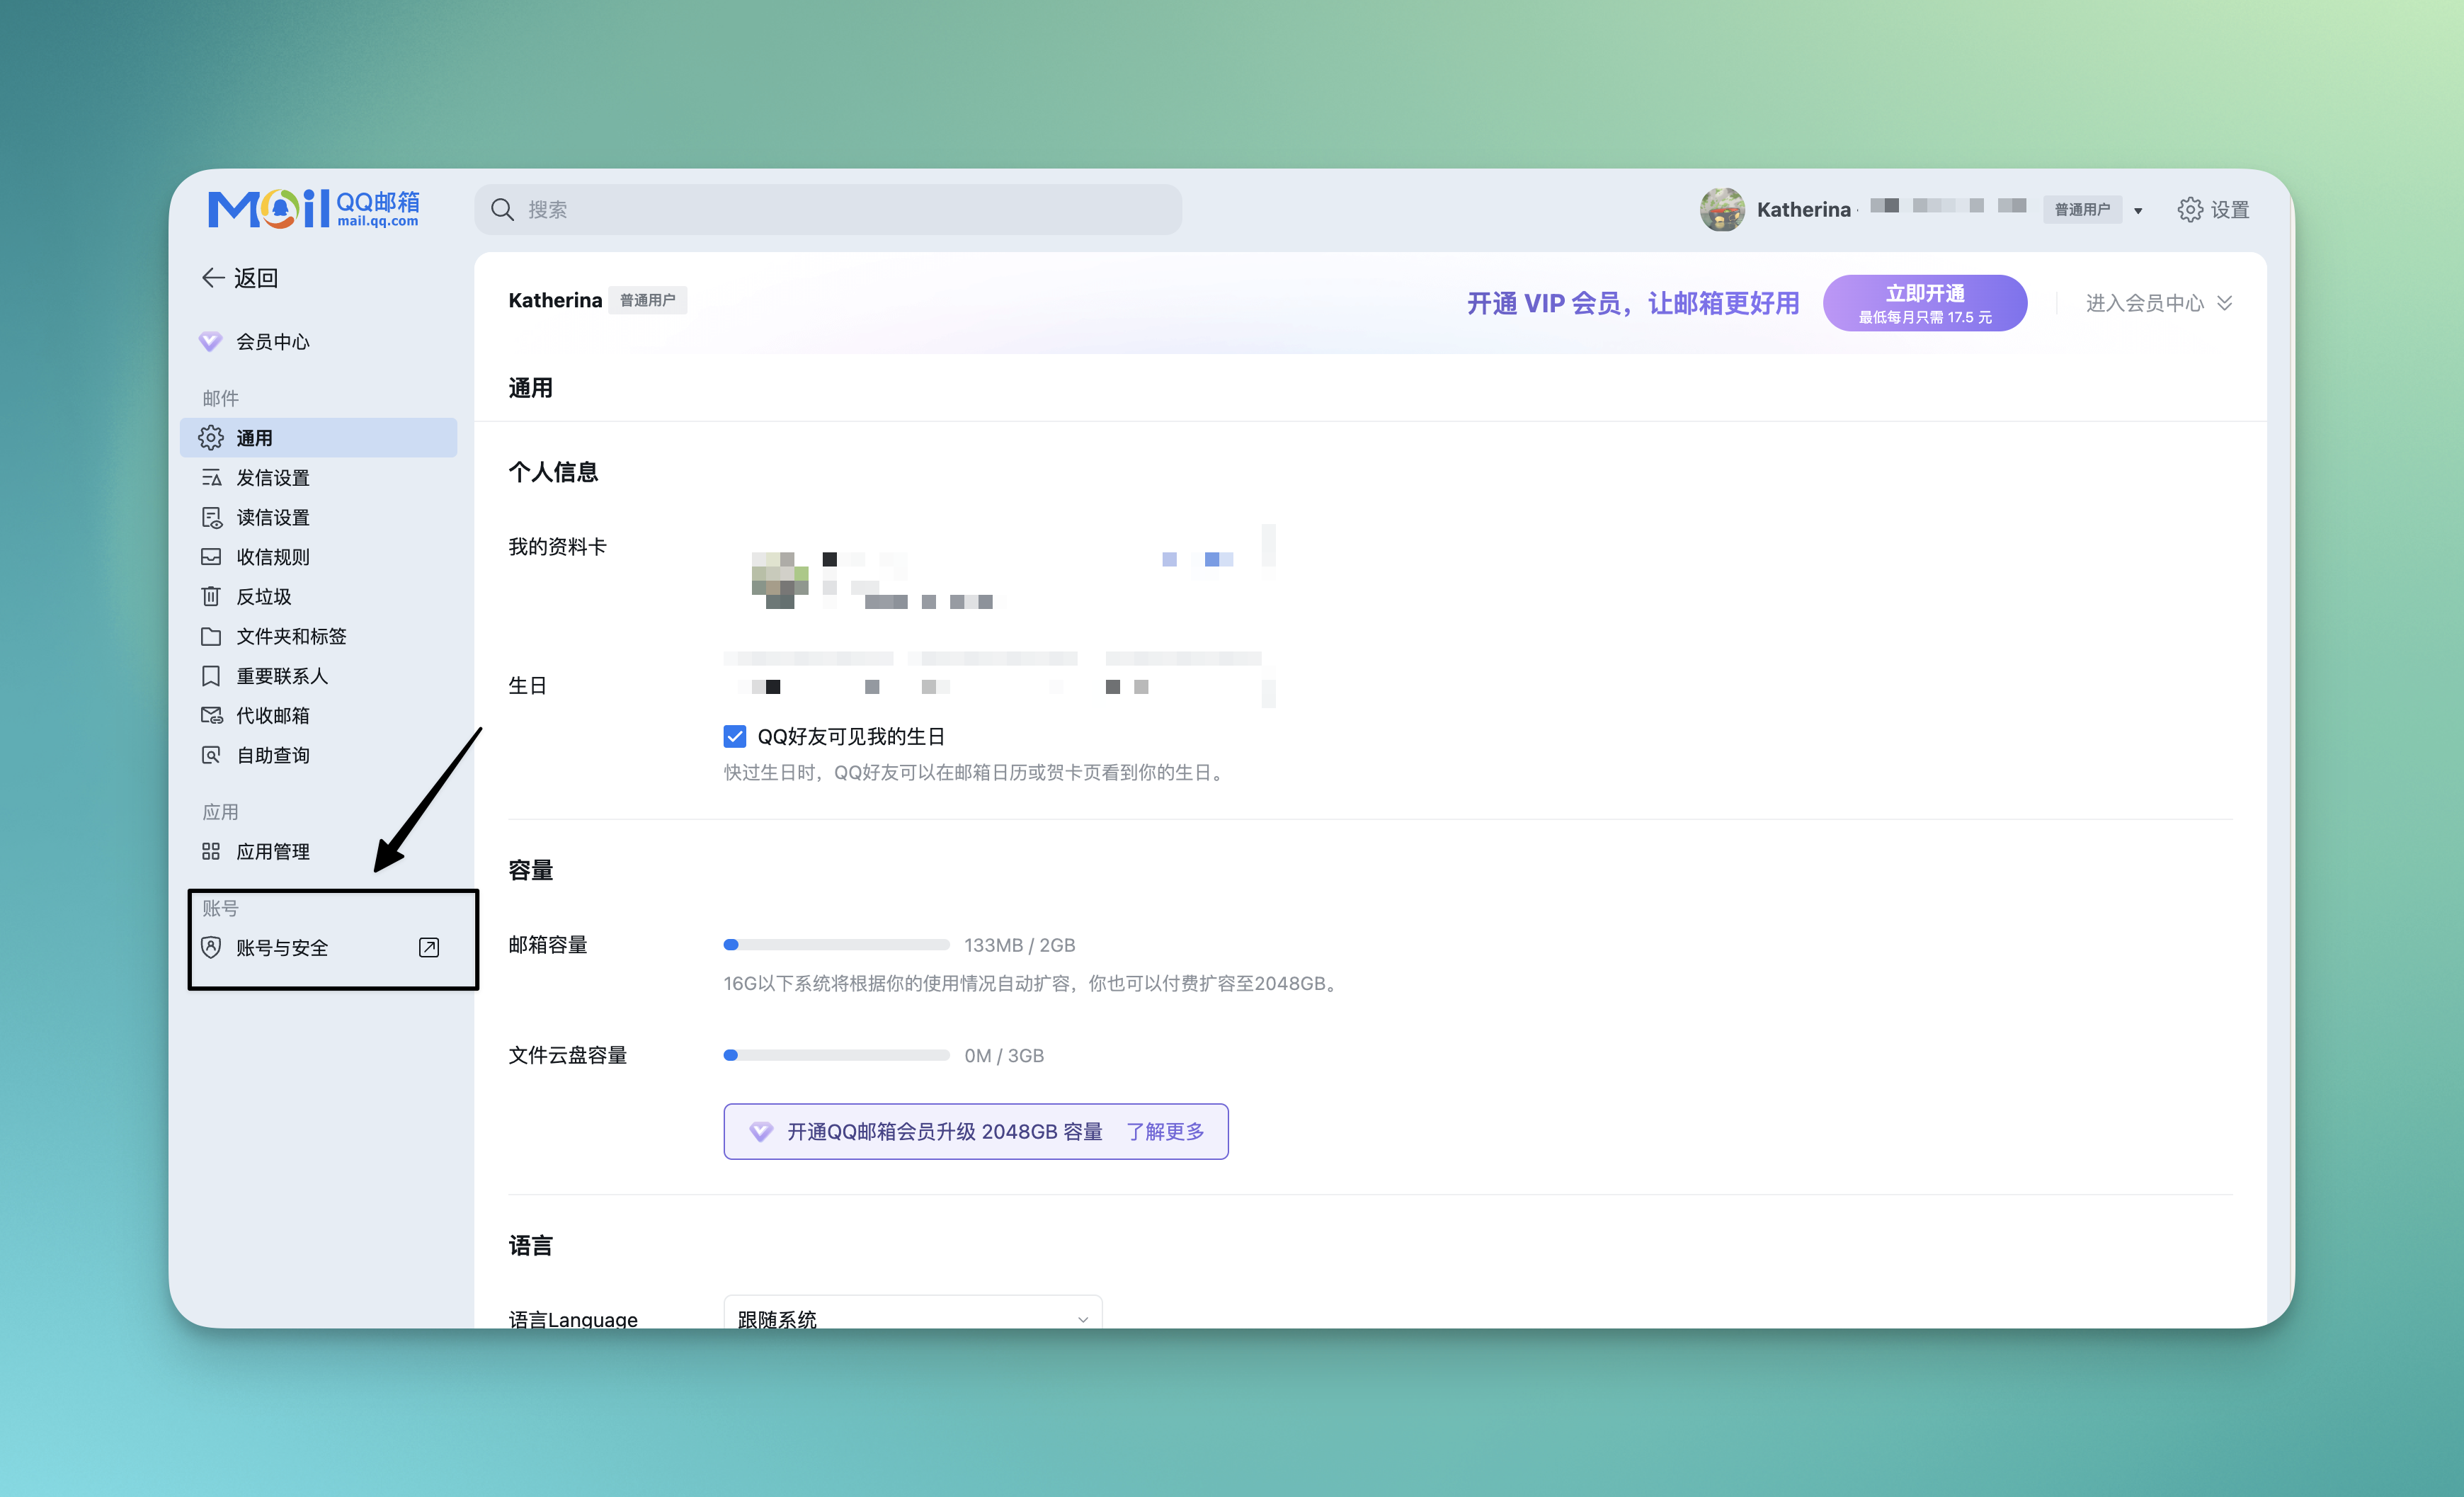This screenshot has width=2464, height=1497.
Task: Click the 邮箱容量 progress bar
Action: [836, 944]
